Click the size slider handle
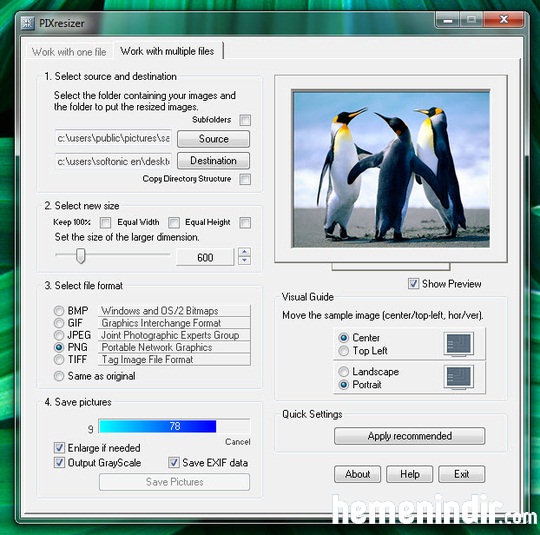This screenshot has height=535, width=540. coord(81,255)
